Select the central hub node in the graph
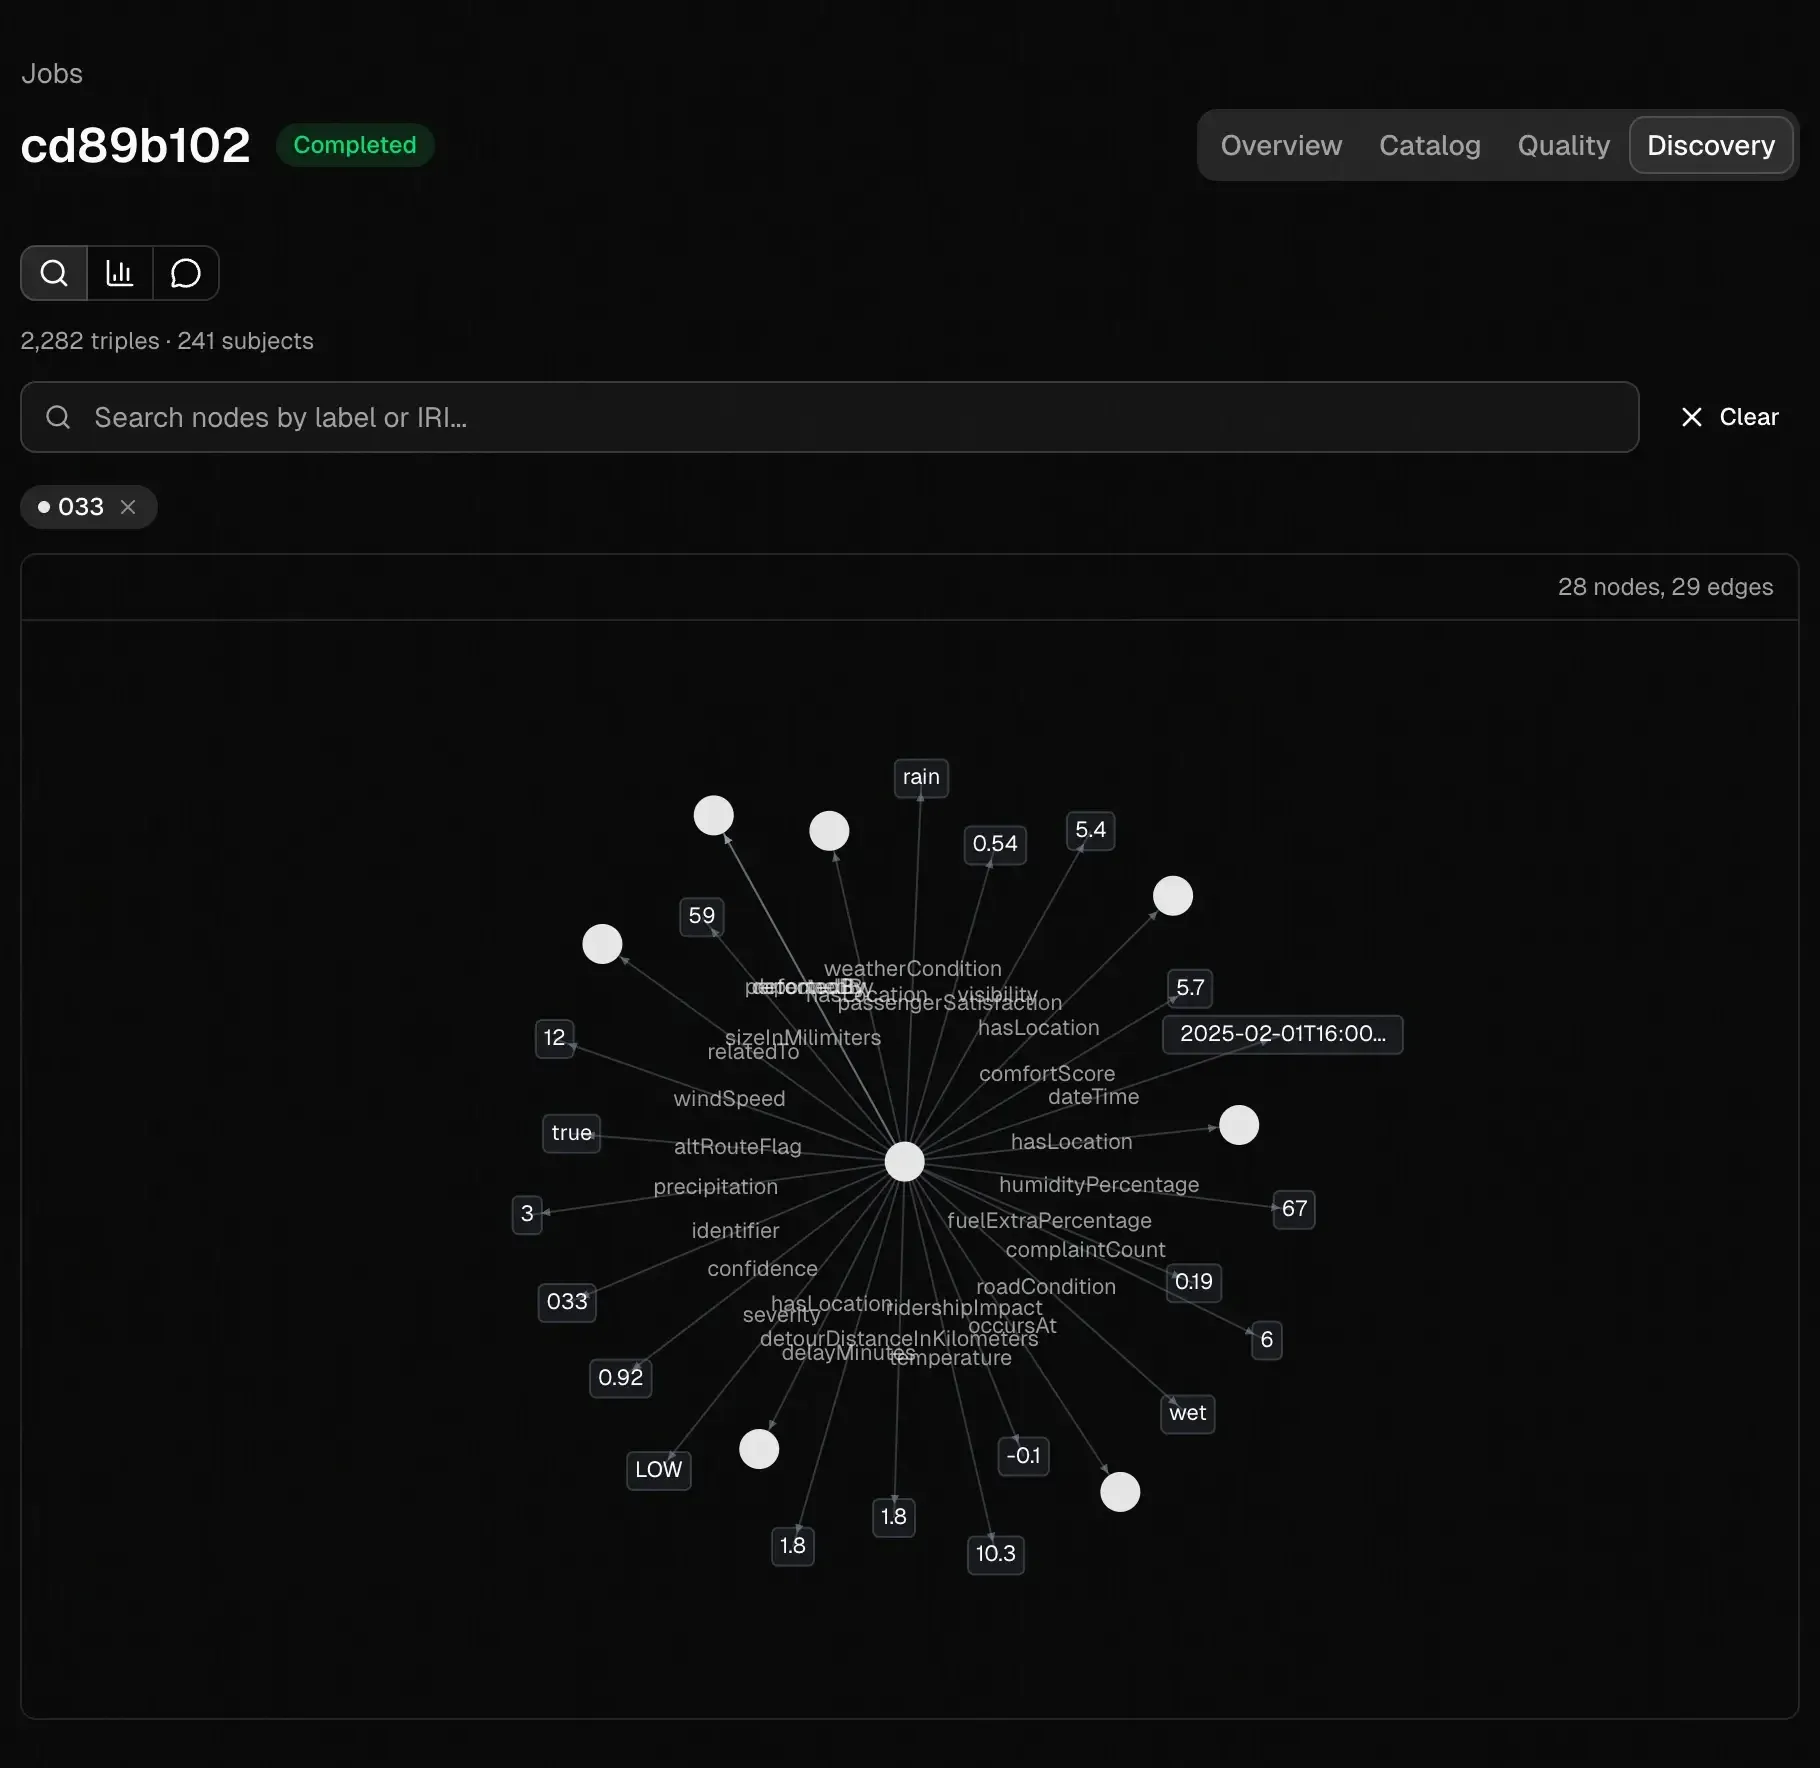This screenshot has width=1820, height=1768. [903, 1161]
